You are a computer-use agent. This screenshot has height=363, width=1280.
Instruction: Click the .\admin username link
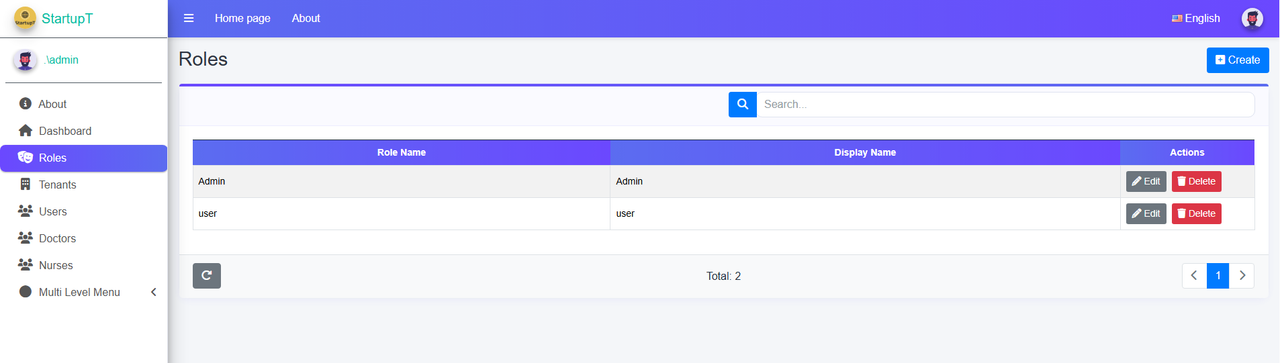click(x=62, y=60)
